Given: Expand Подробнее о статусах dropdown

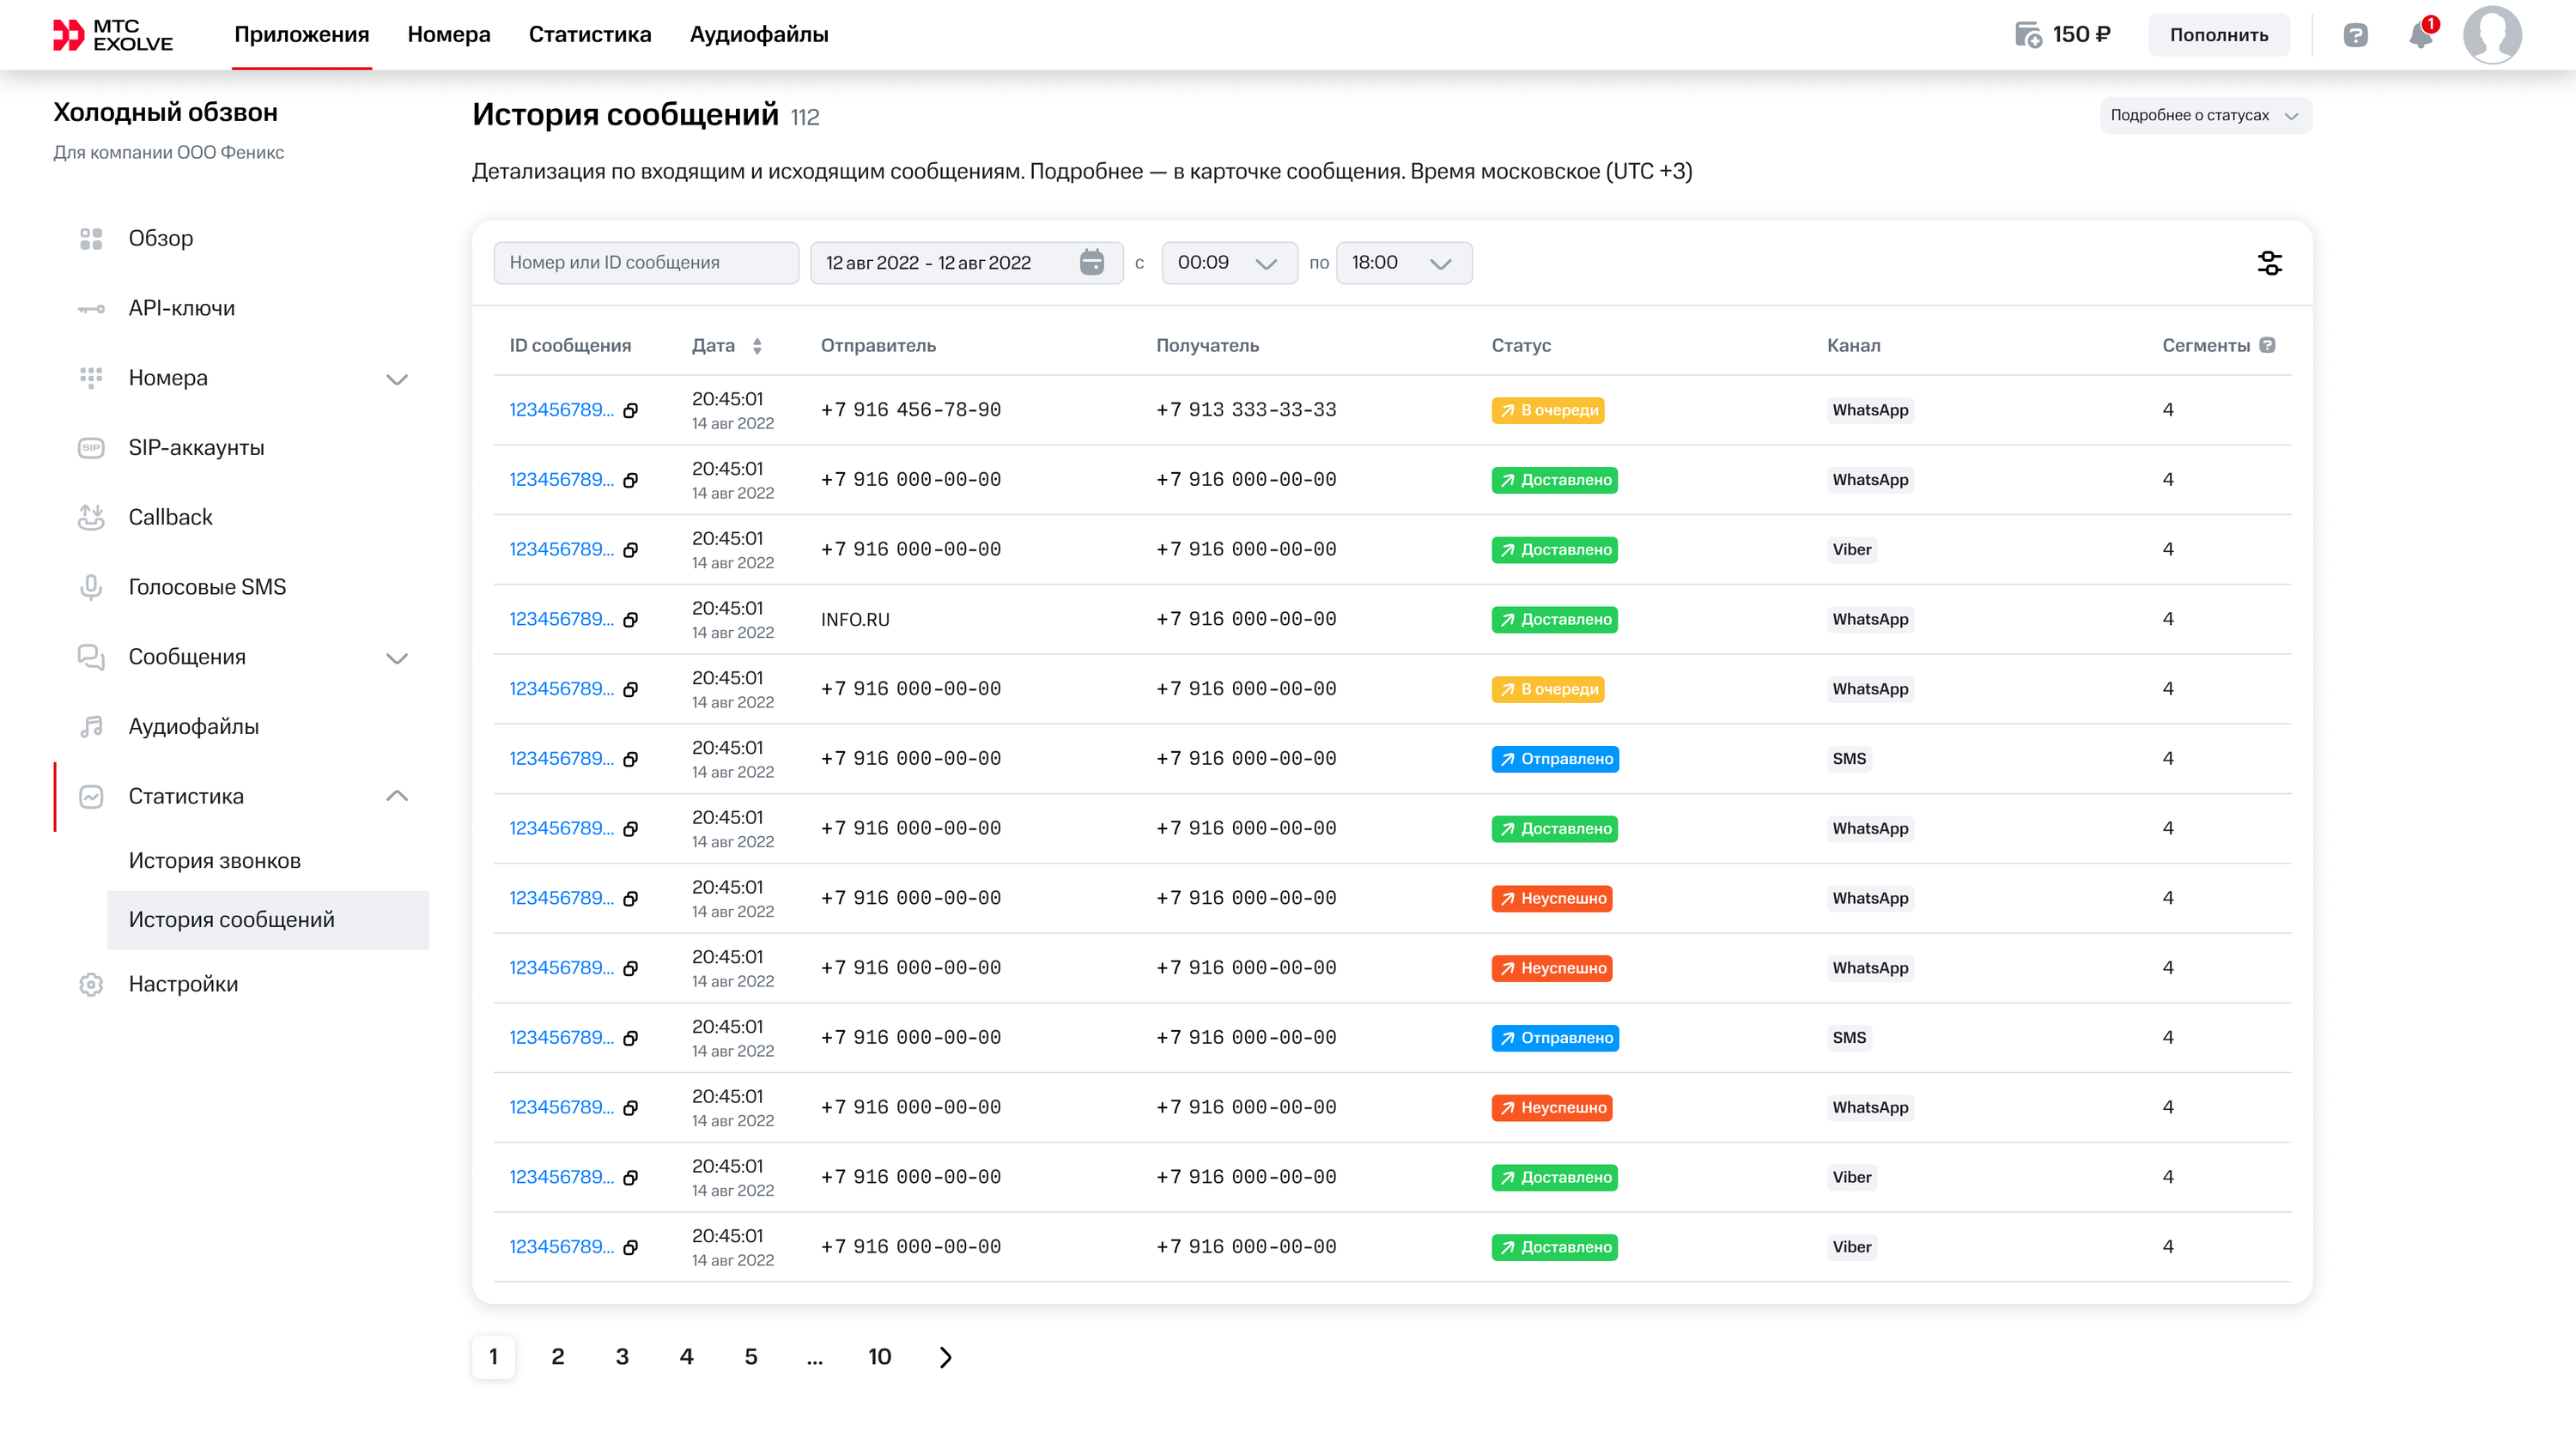Looking at the screenshot, I should pyautogui.click(x=2205, y=115).
